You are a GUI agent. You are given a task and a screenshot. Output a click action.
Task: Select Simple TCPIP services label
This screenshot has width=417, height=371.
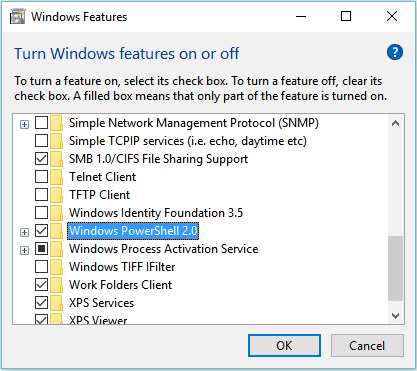tap(188, 141)
